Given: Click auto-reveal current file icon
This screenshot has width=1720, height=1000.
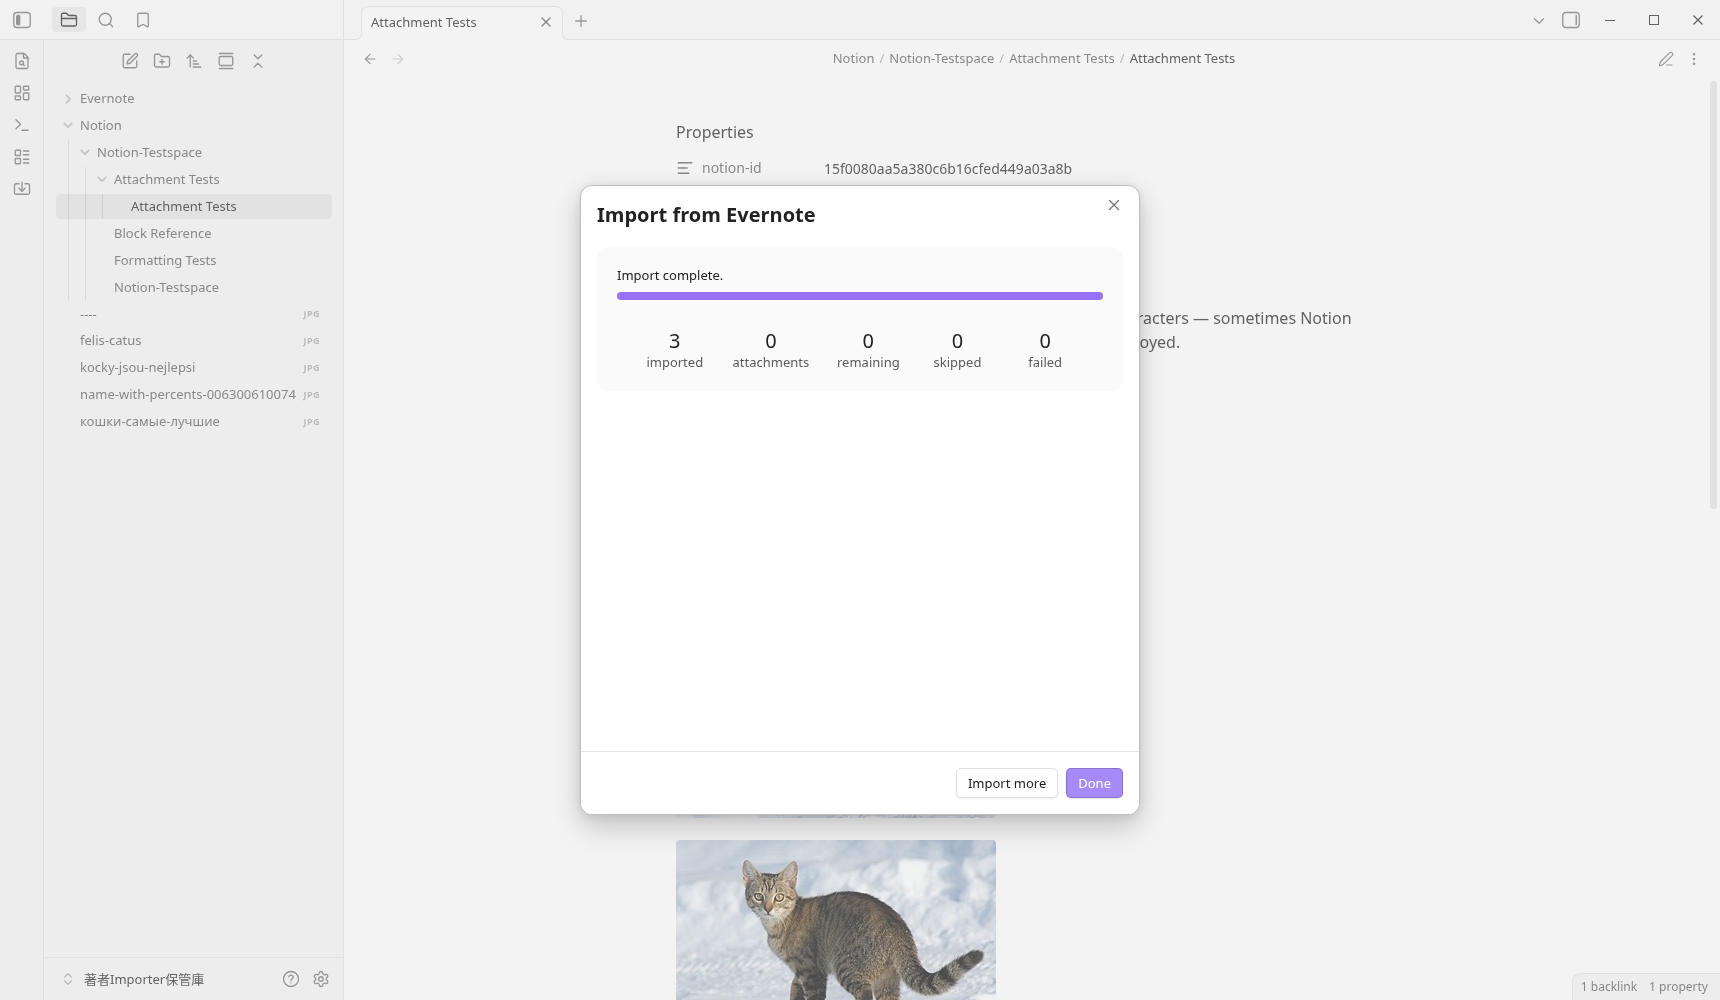Looking at the screenshot, I should (x=226, y=61).
